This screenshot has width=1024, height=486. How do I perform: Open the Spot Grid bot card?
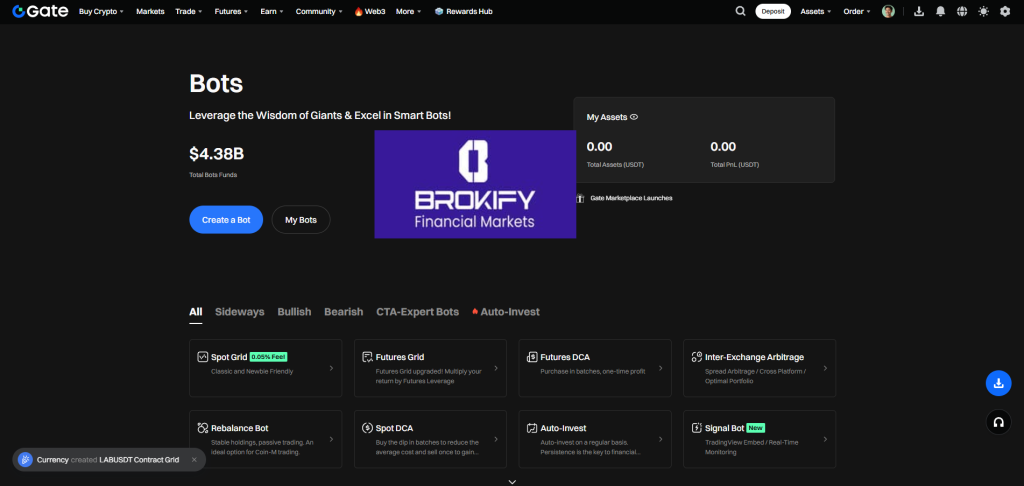(266, 368)
